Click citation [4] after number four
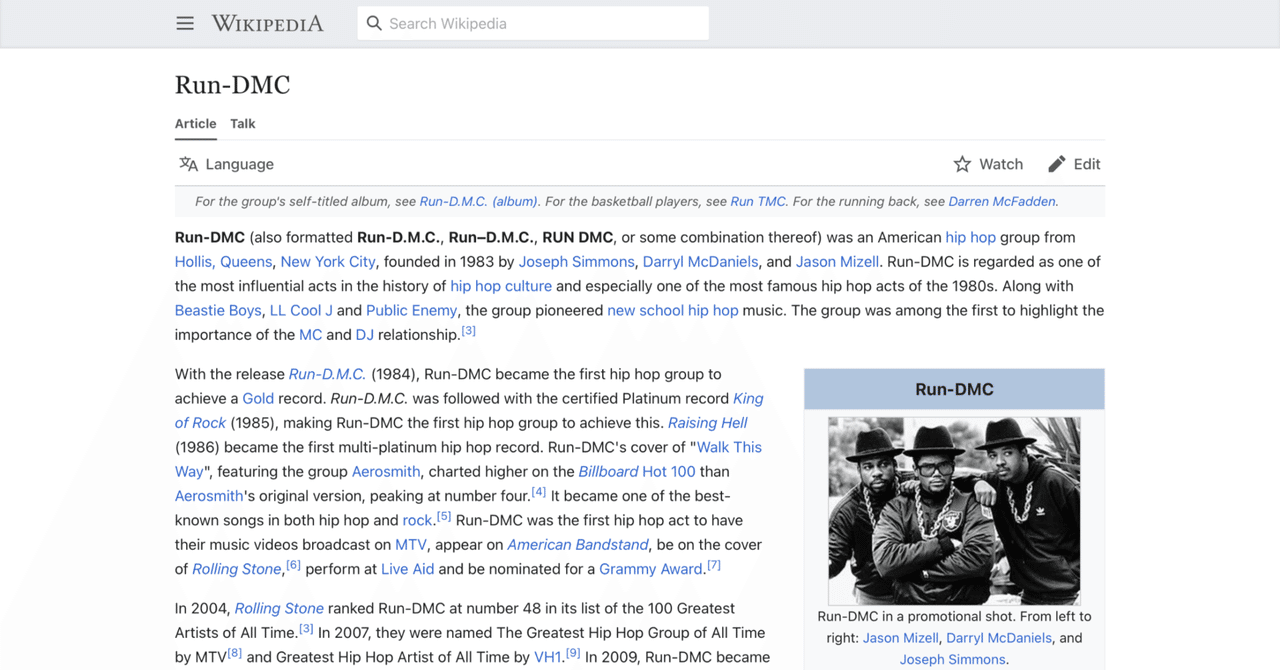1280x670 pixels. (539, 492)
